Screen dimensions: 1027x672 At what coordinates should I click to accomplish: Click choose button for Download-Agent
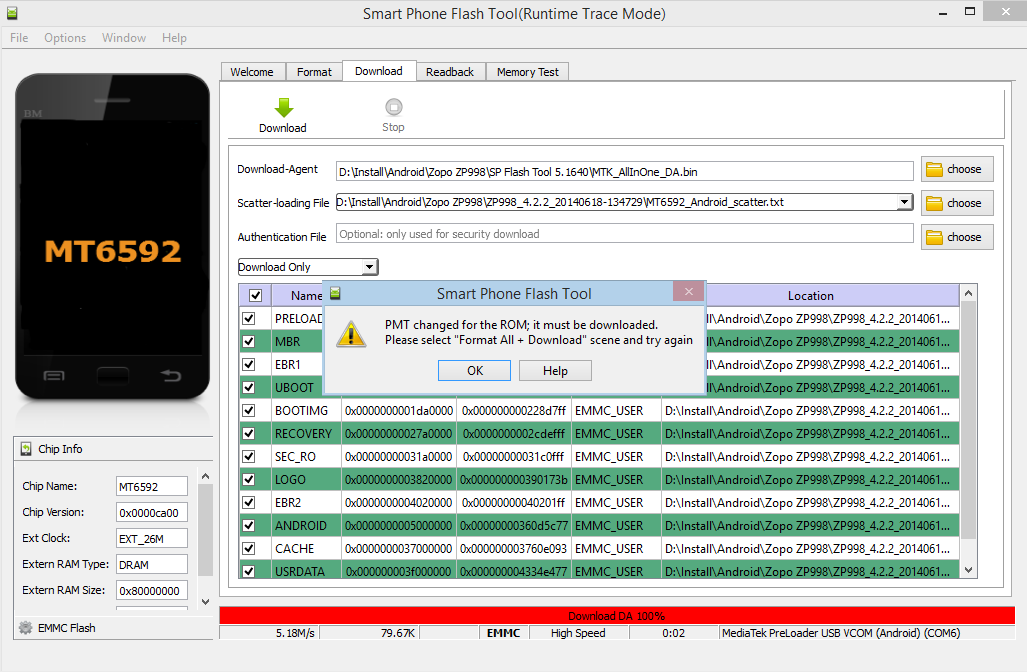(x=957, y=169)
